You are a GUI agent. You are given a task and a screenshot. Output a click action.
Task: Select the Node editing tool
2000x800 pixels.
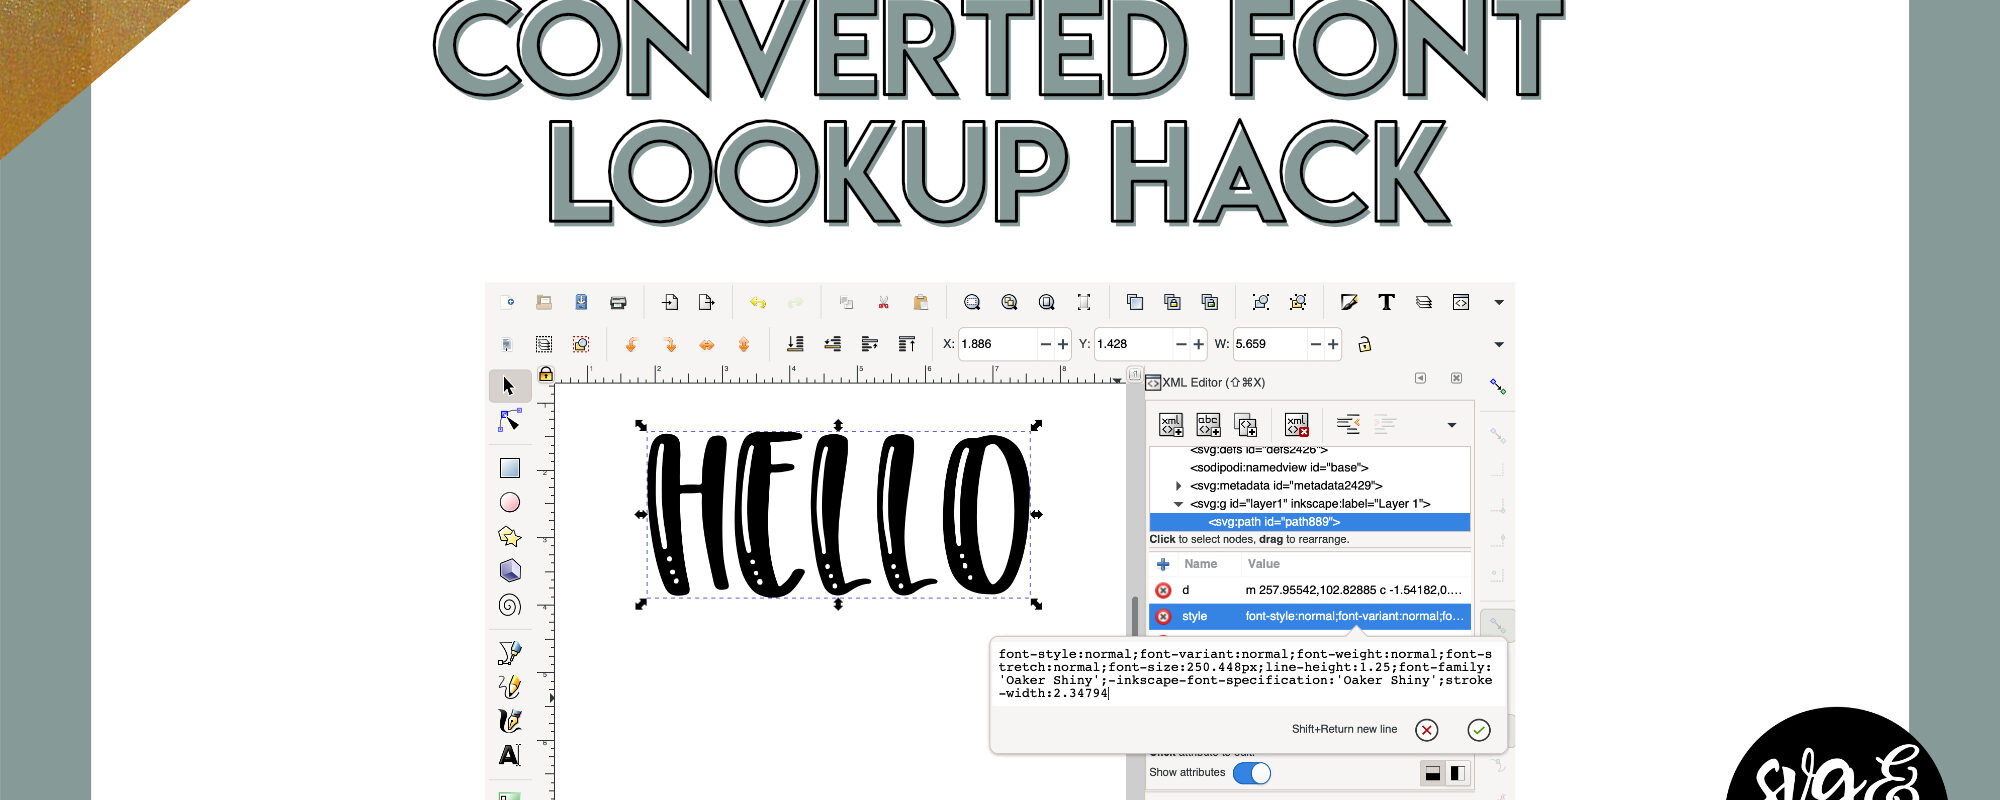(x=510, y=421)
